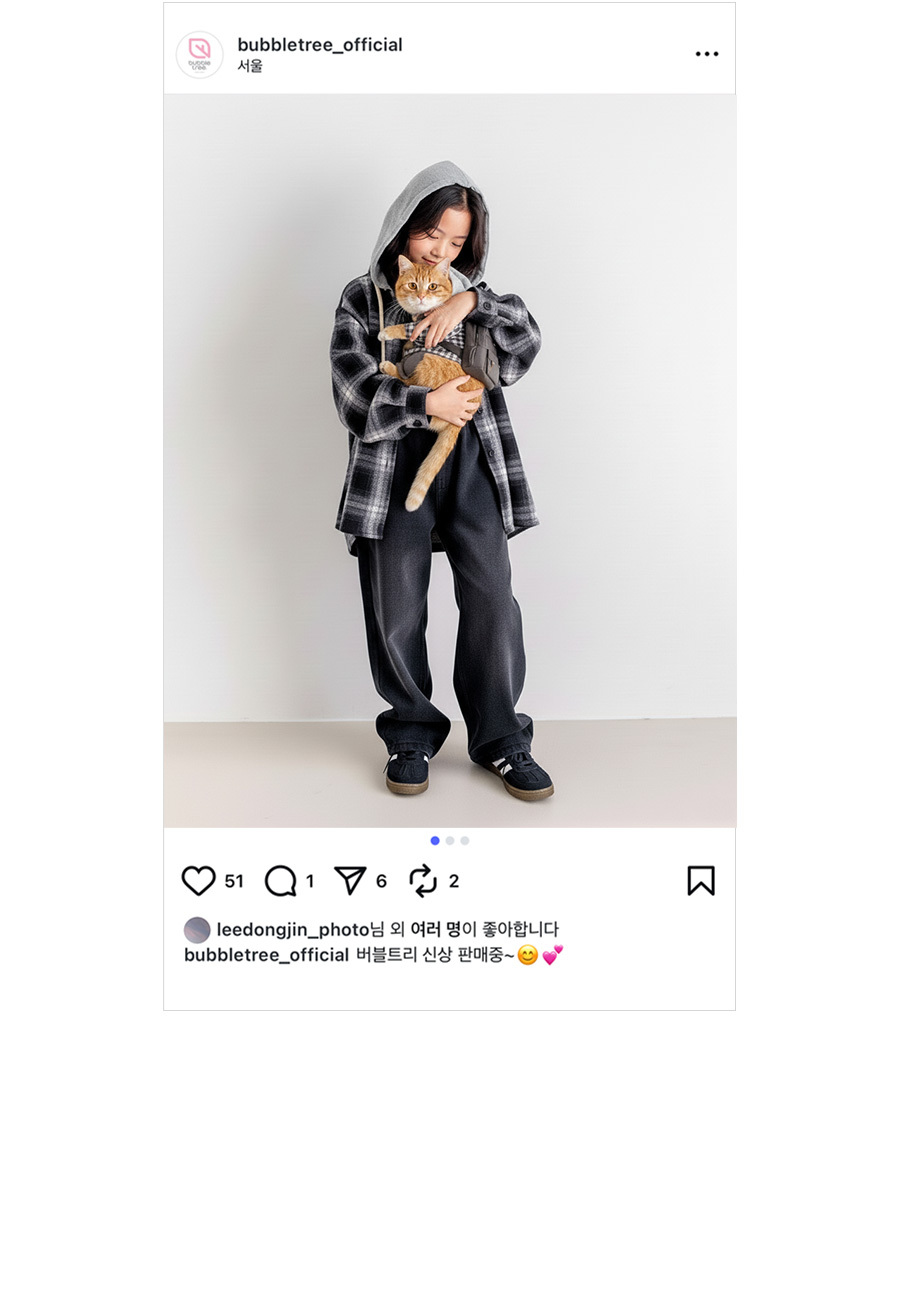
Task: Open the three-dot more options menu
Action: point(707,54)
